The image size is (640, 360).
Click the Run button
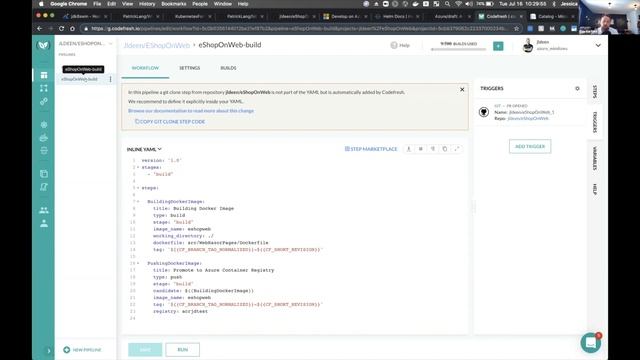[182, 350]
